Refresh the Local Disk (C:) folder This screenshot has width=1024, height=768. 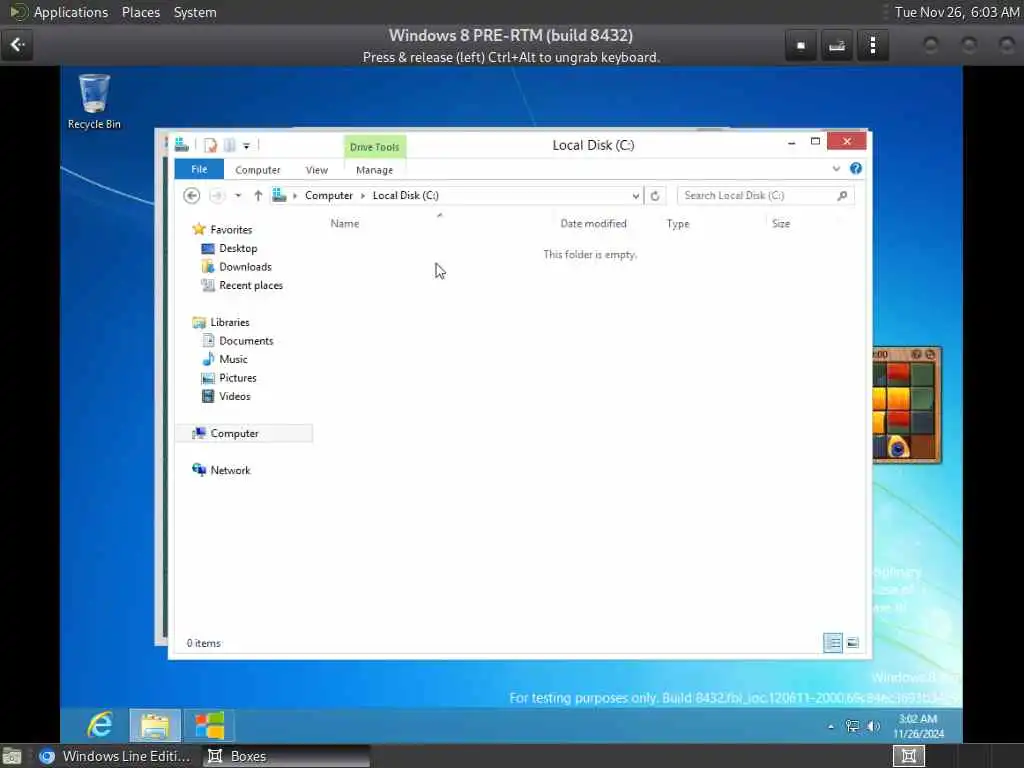655,195
